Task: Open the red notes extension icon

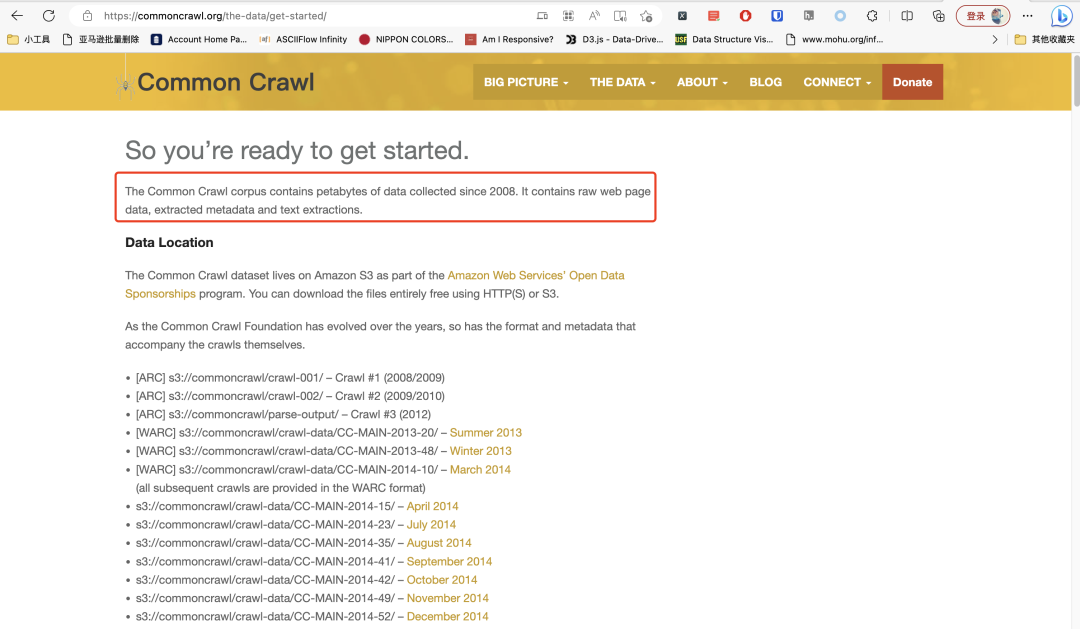Action: 714,16
